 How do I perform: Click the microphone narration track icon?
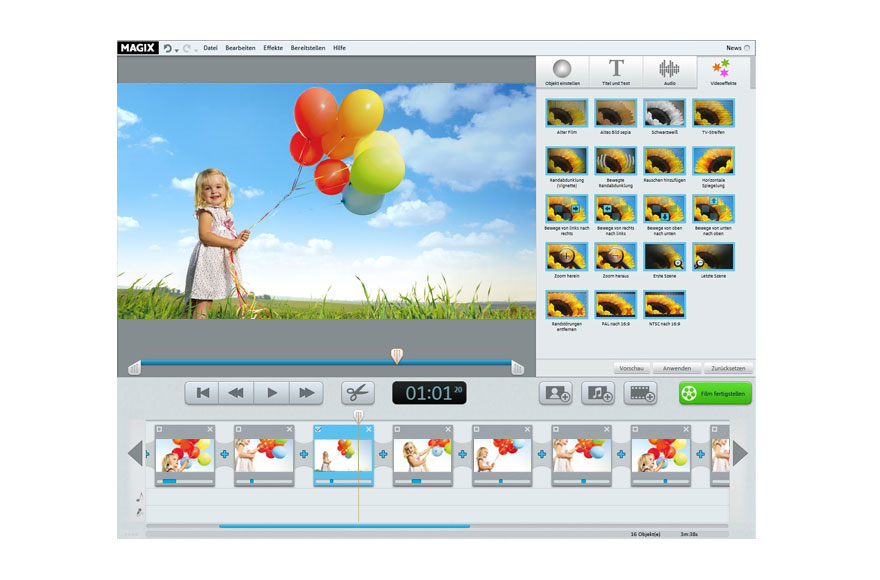pyautogui.click(x=139, y=512)
